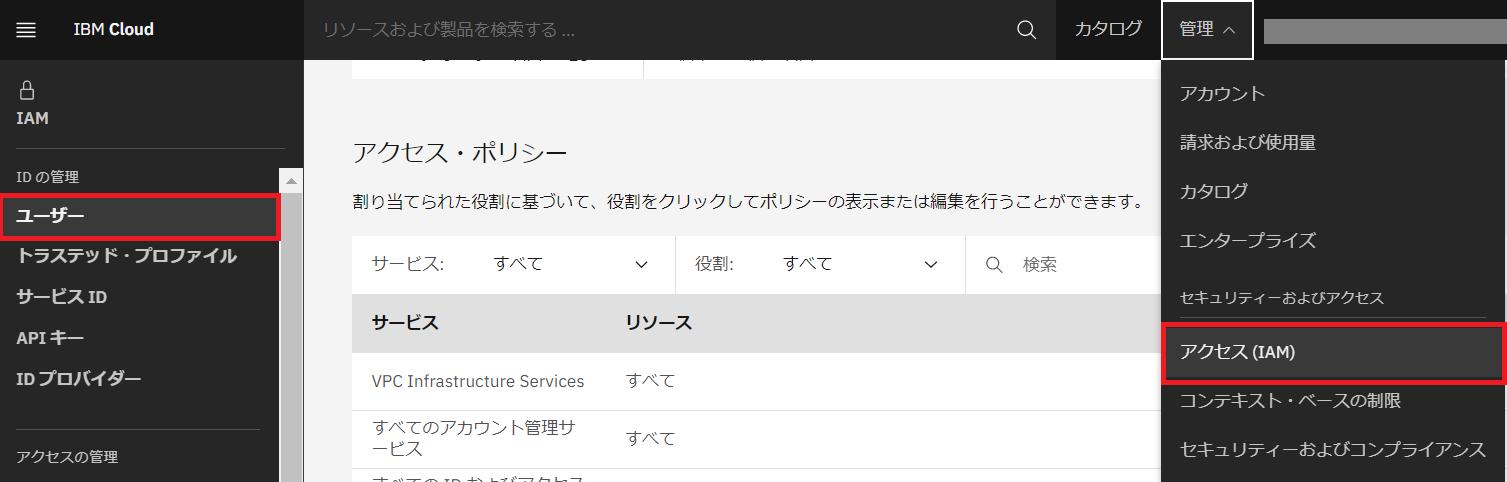Click the resource search input field
Image resolution: width=1507 pixels, height=482 pixels.
660,30
